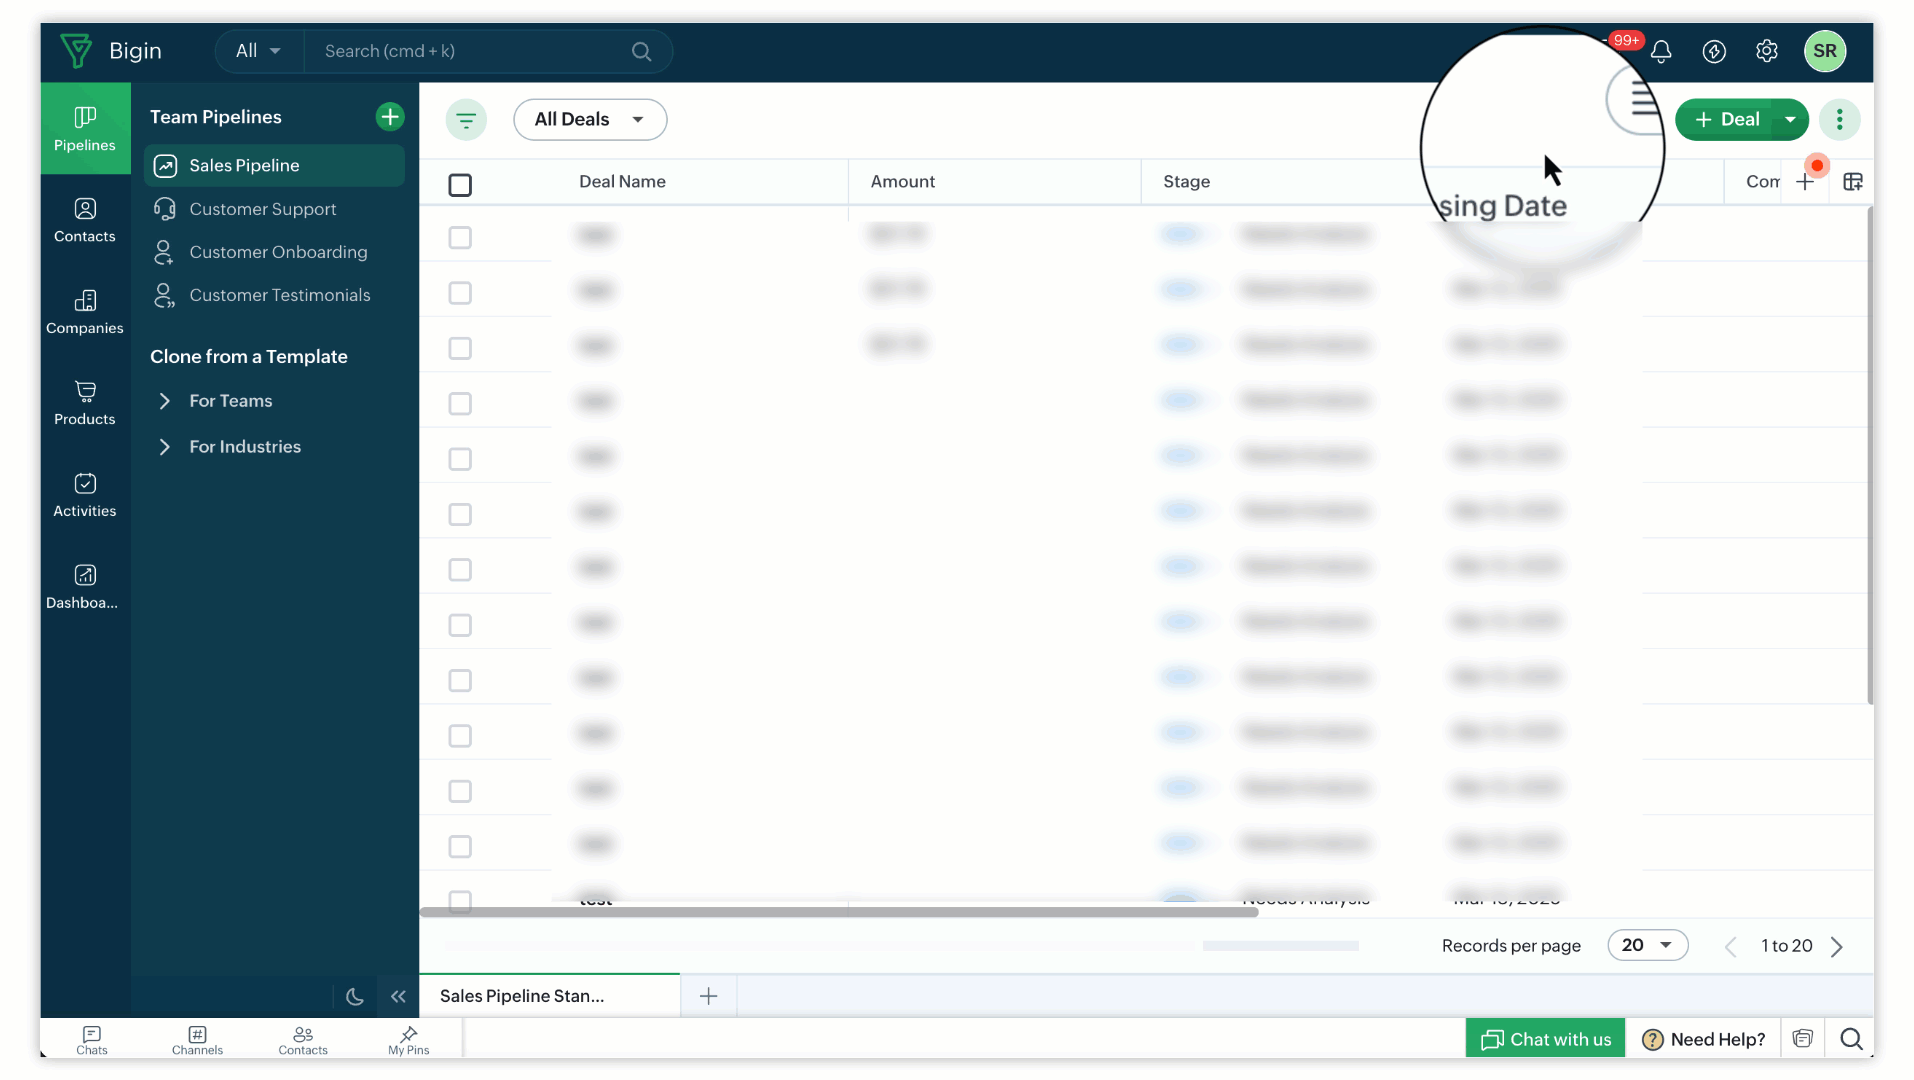Open Contacts in bottom bar

[303, 1040]
